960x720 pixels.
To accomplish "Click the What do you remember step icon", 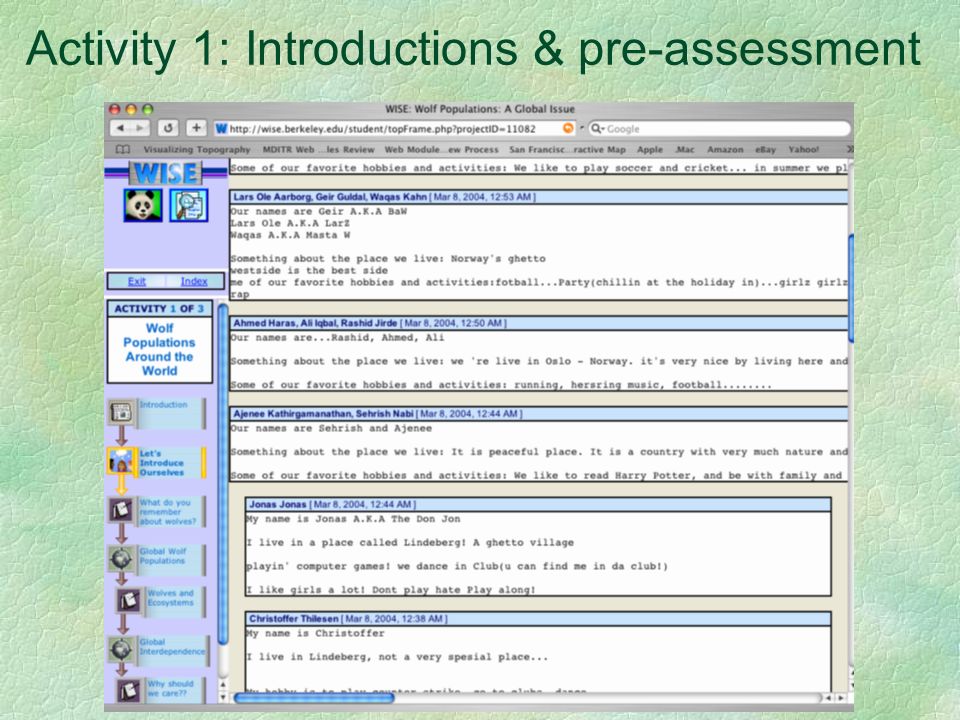I will 121,509.
